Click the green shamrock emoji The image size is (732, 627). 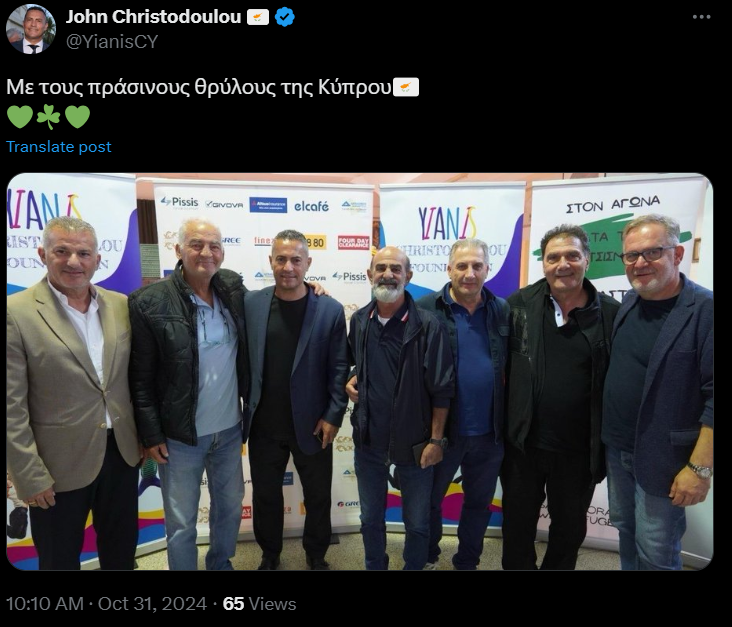pyautogui.click(x=49, y=116)
